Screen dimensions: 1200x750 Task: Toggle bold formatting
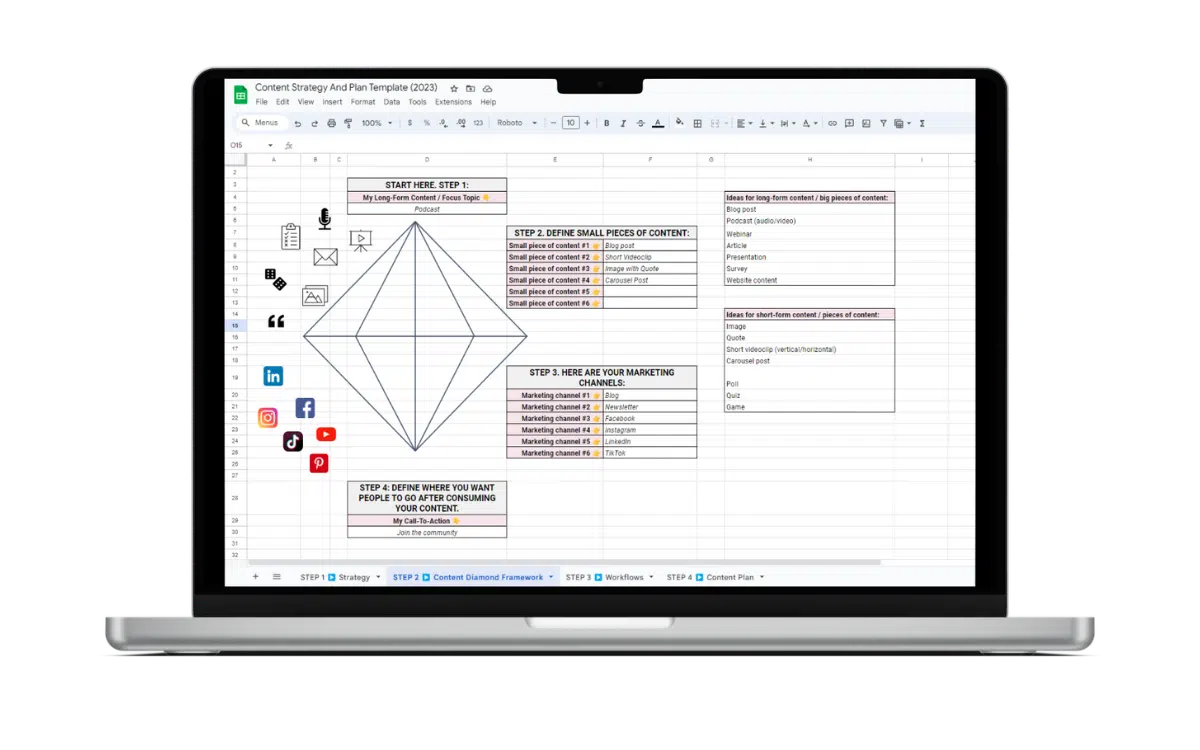(x=606, y=123)
